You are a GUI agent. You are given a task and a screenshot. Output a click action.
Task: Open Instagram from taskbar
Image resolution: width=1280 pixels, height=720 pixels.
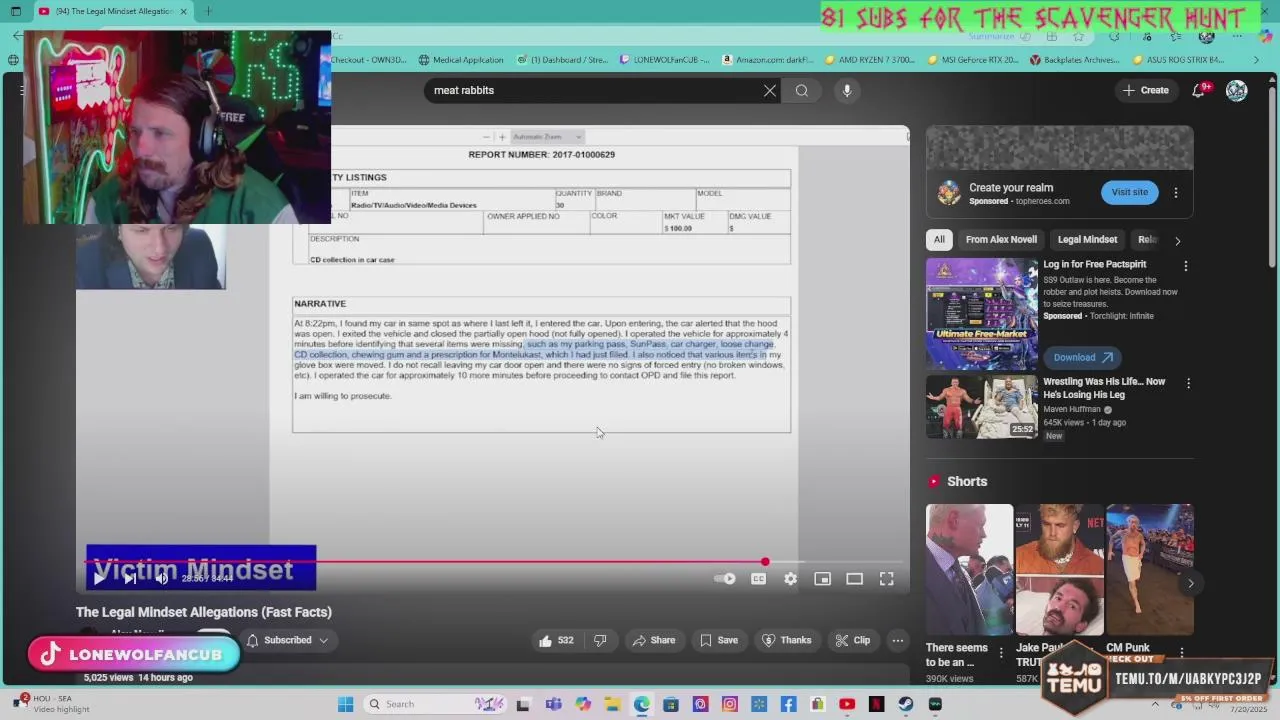pos(729,704)
